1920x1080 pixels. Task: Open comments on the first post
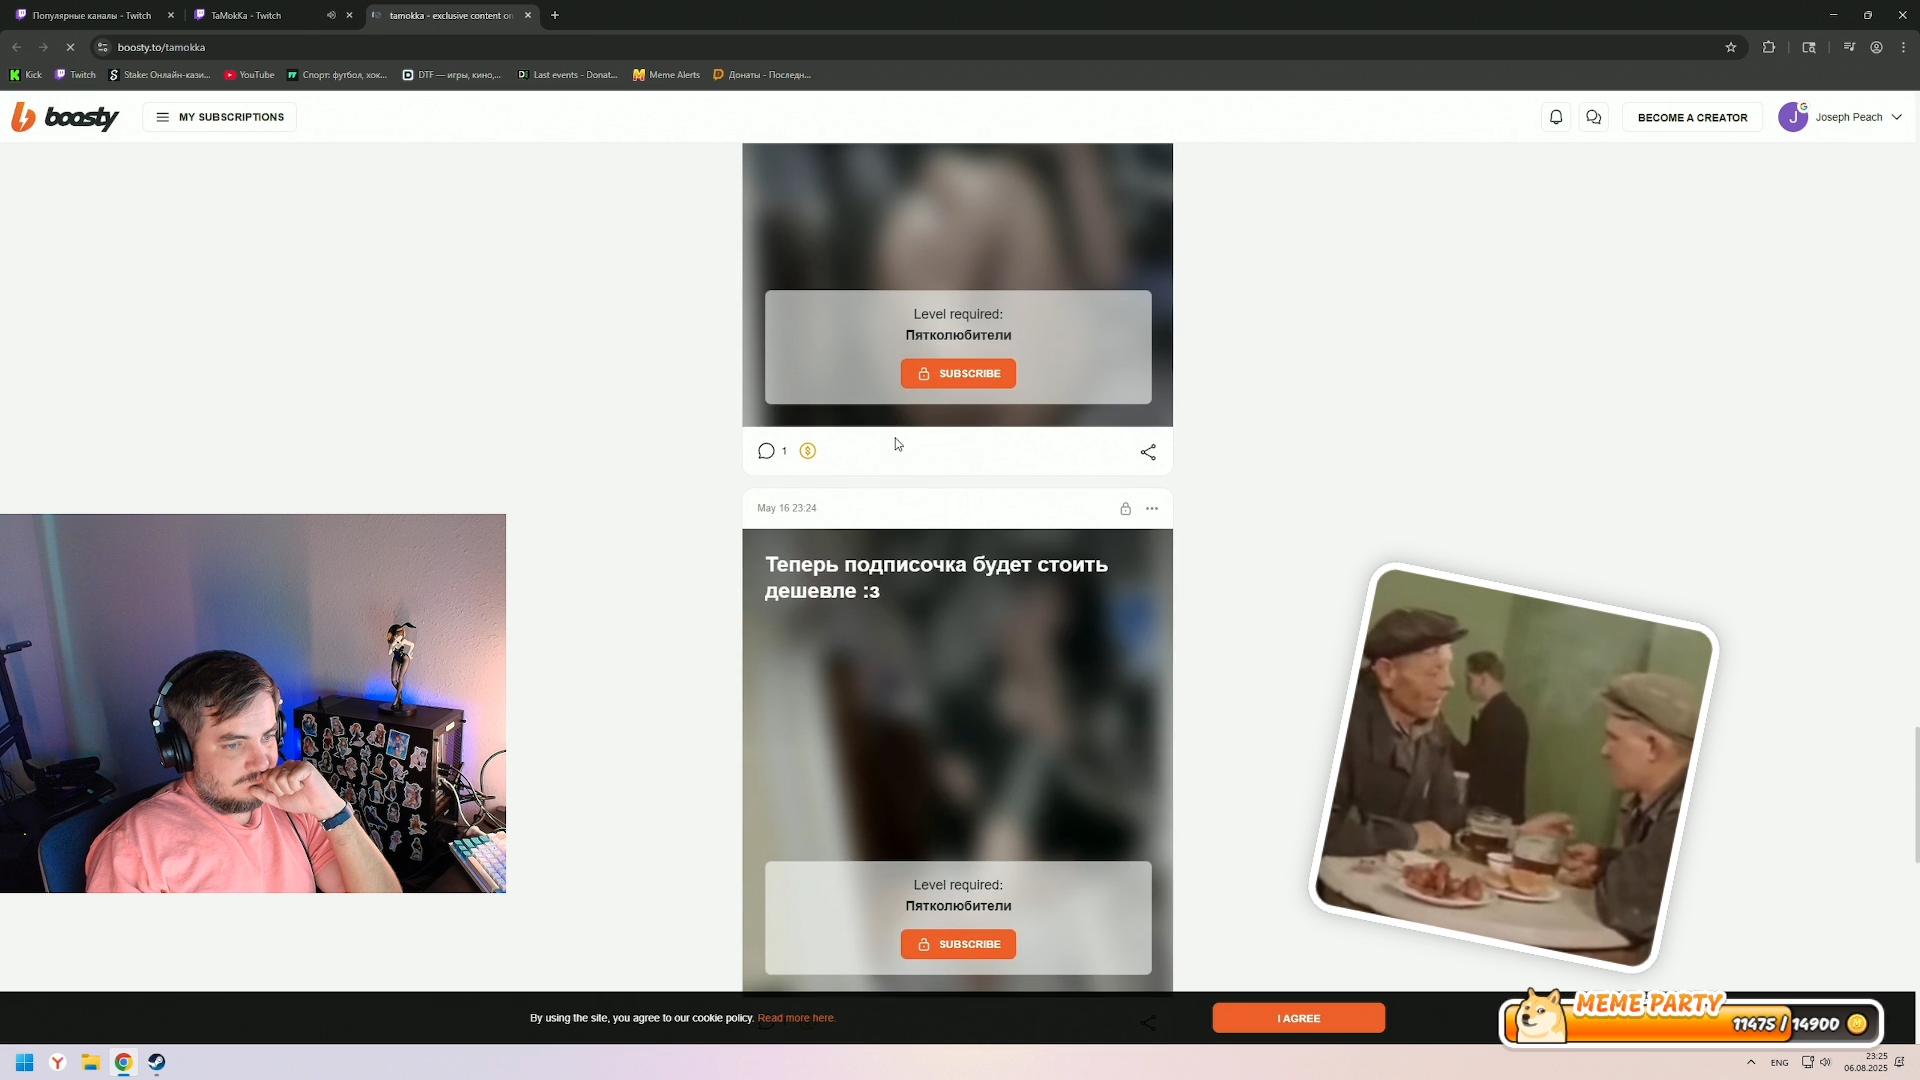[x=767, y=451]
